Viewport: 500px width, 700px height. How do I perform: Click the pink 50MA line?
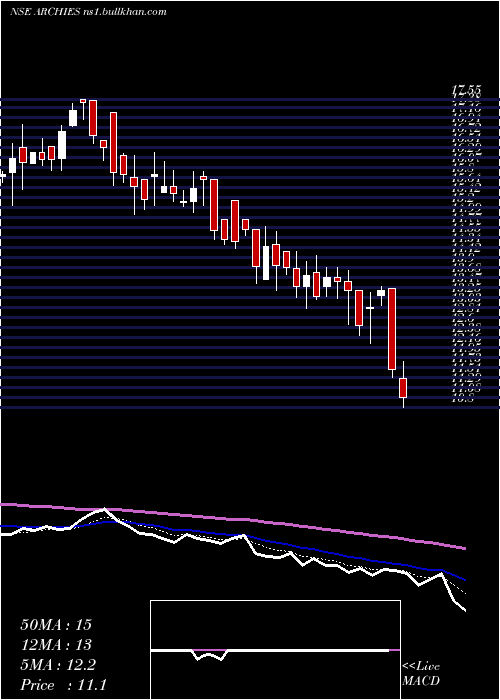(x=232, y=519)
